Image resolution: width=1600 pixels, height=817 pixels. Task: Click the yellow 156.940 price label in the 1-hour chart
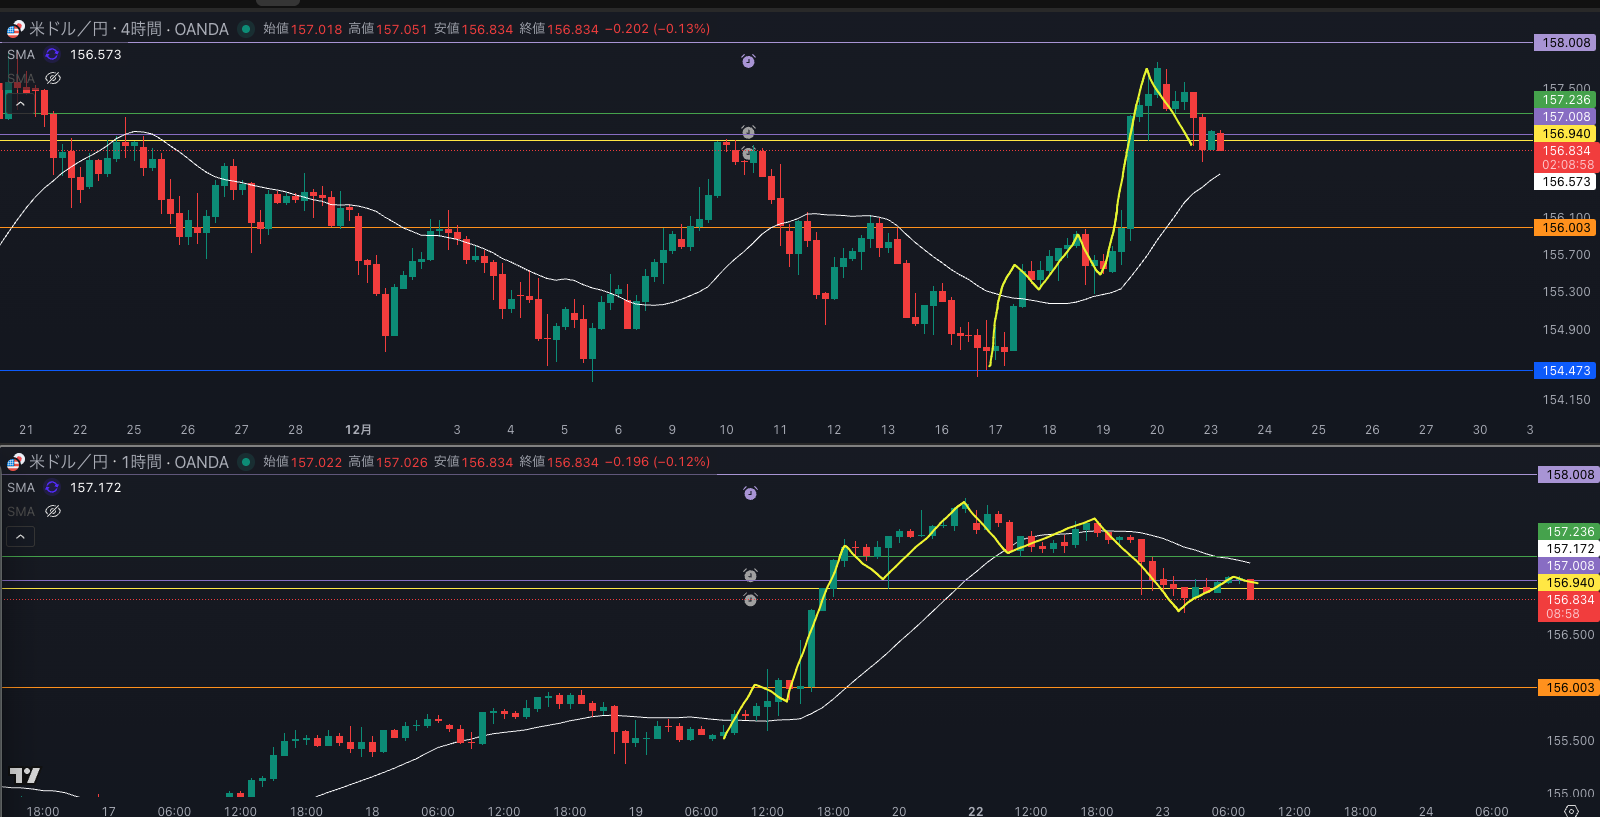tap(1569, 583)
